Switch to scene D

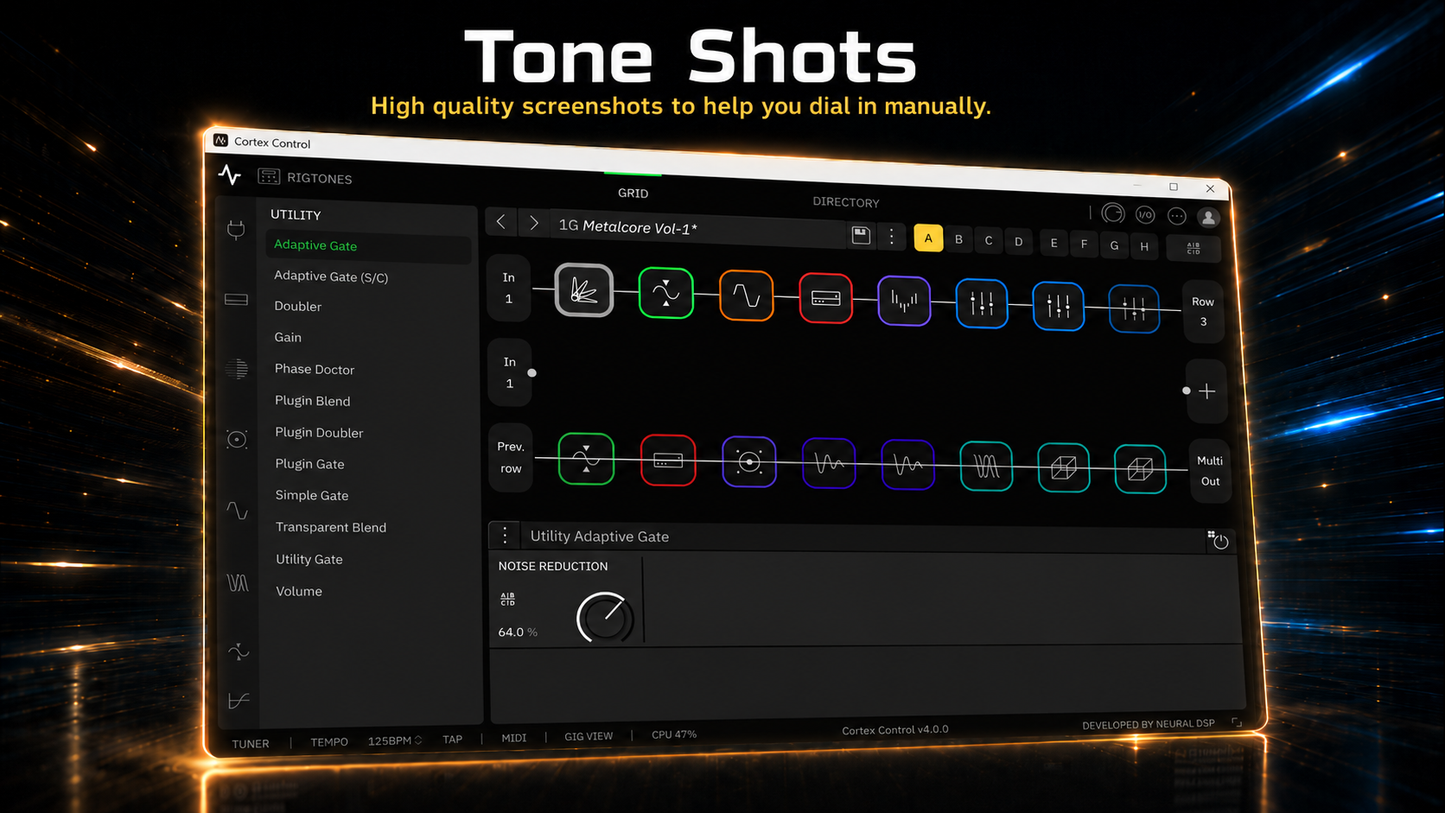(x=1019, y=241)
